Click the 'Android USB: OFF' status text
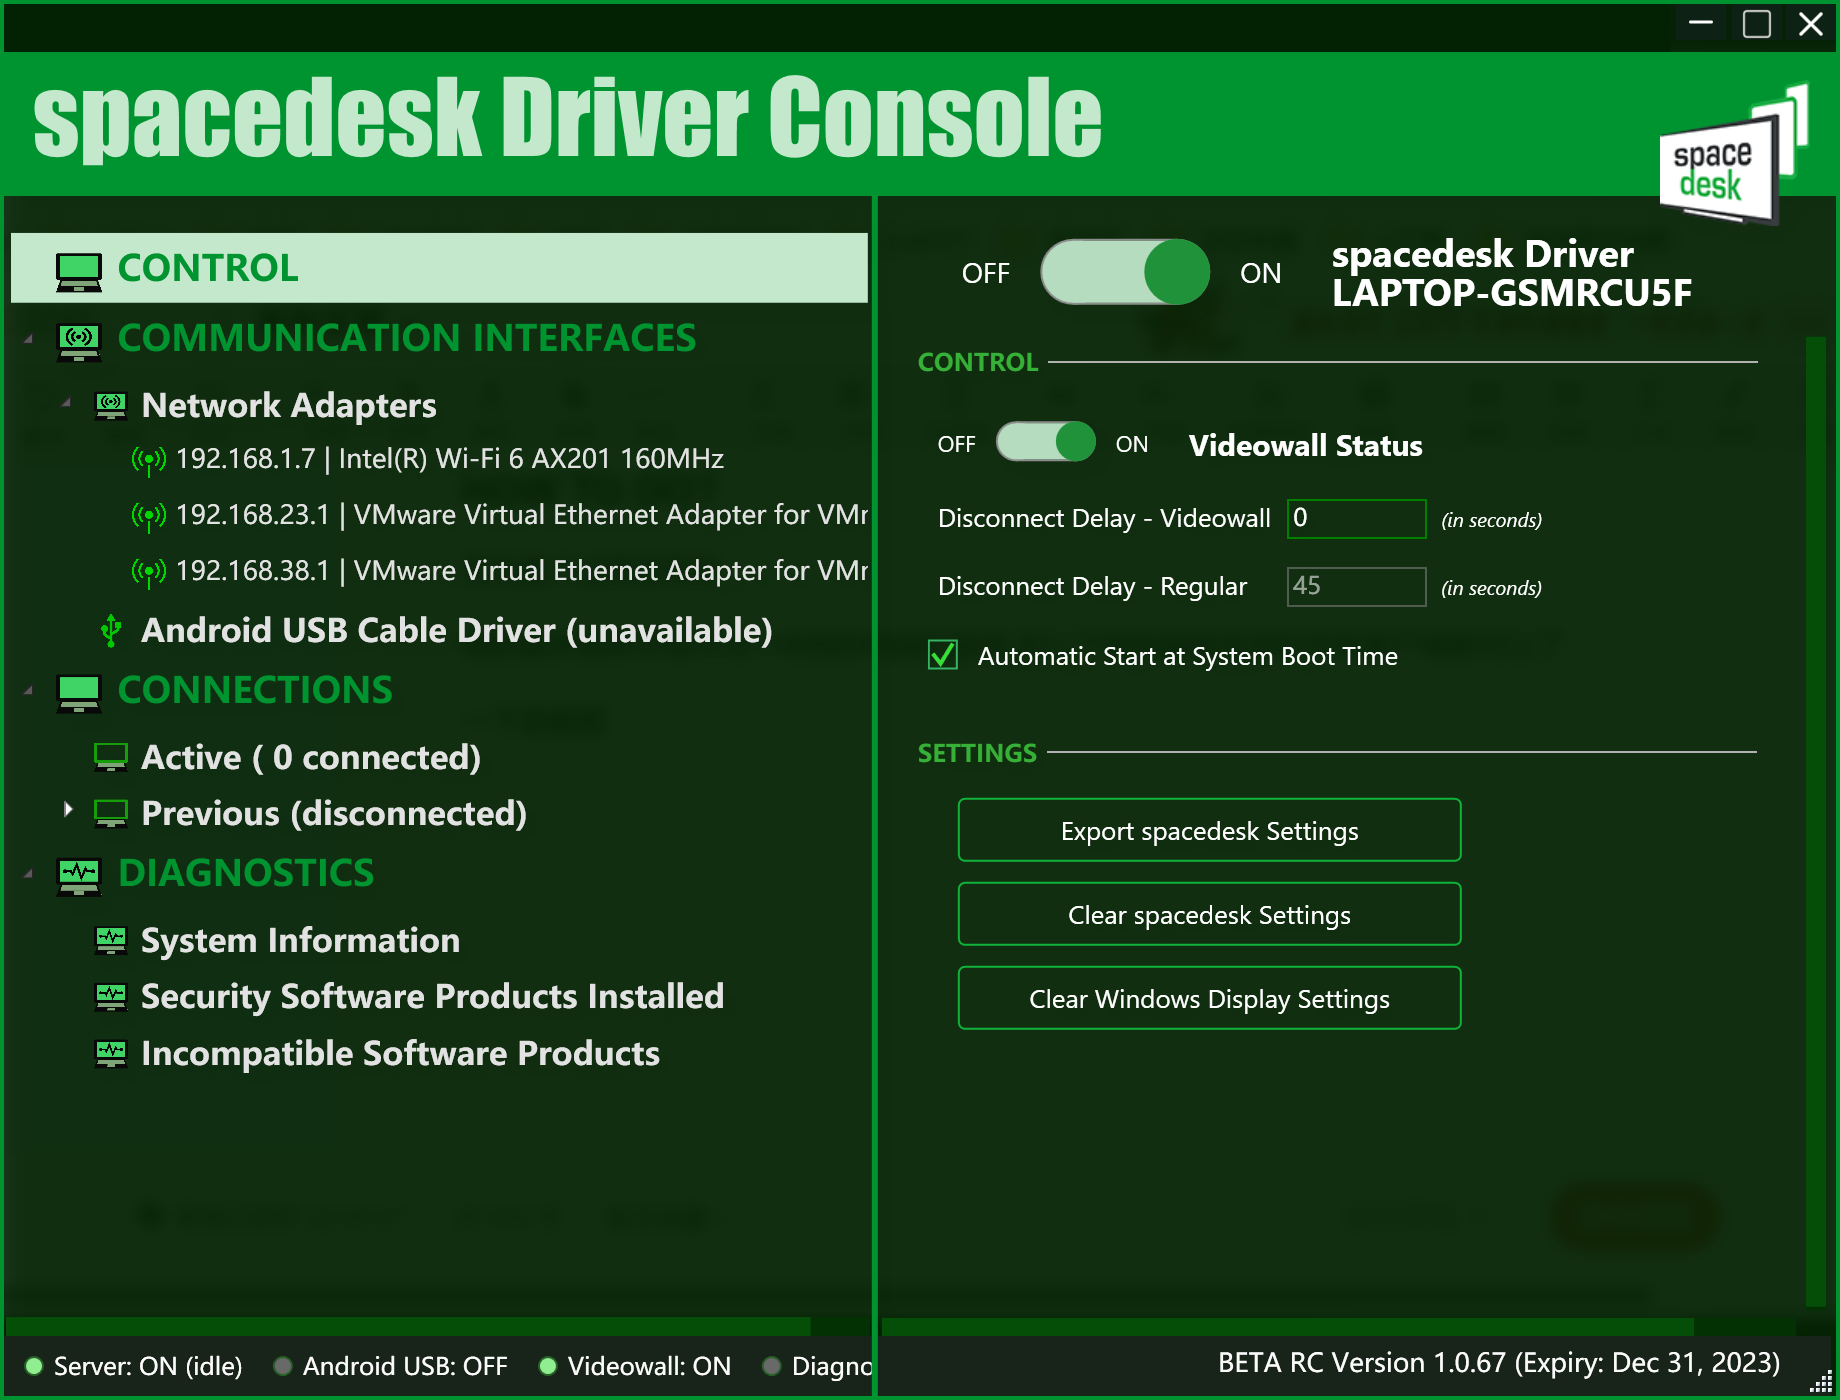Screen dimensions: 1840x1400 [405, 1366]
